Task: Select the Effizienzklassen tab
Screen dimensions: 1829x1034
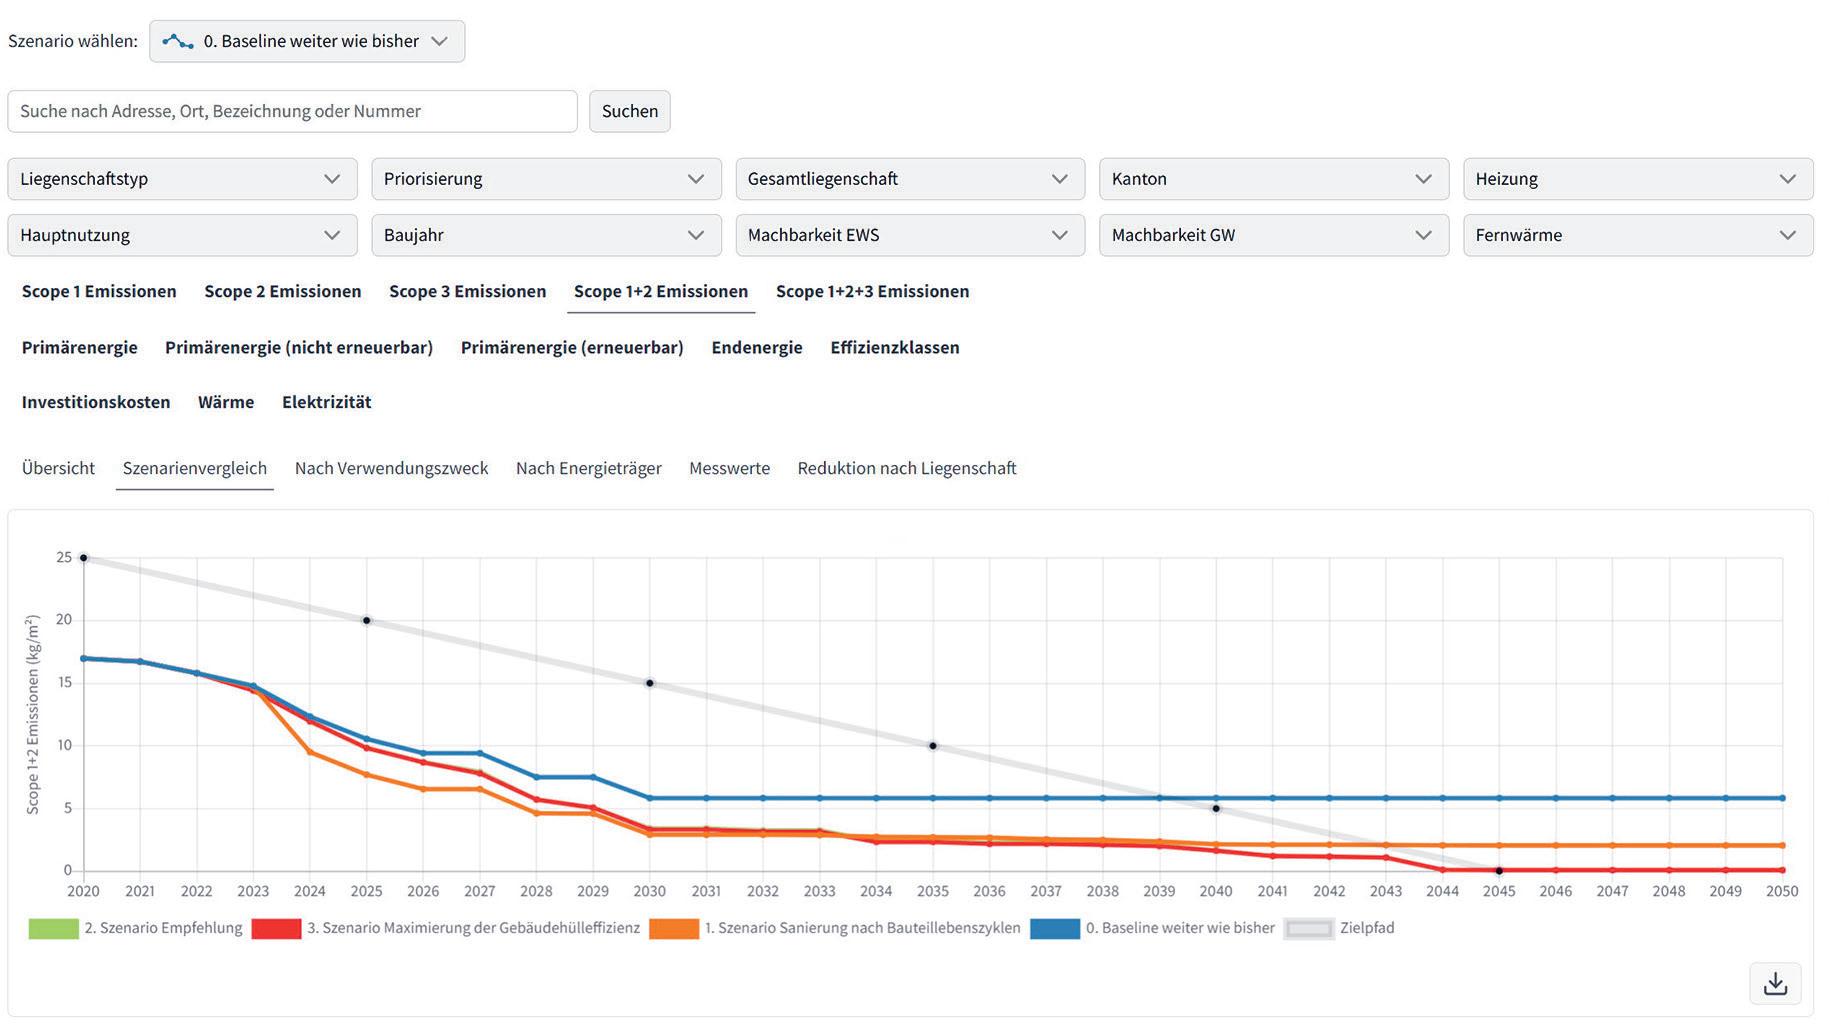Action: (894, 347)
